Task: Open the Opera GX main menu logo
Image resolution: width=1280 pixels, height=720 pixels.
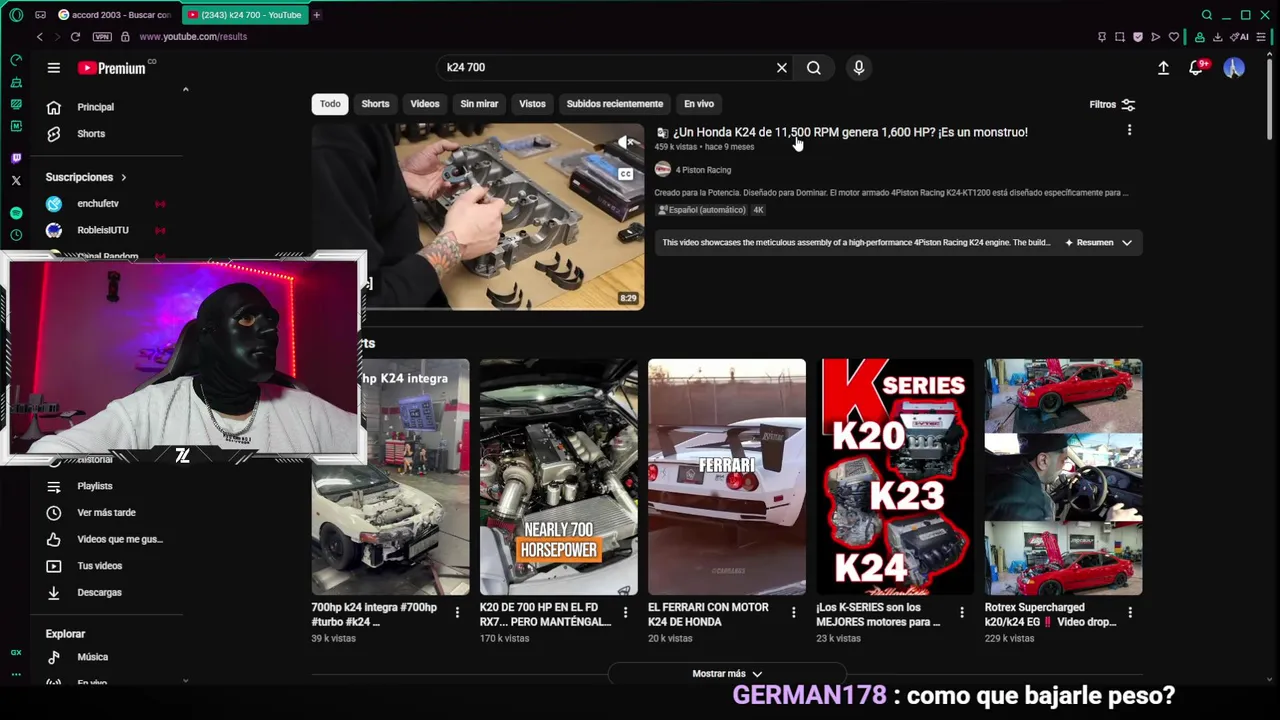Action: (16, 15)
